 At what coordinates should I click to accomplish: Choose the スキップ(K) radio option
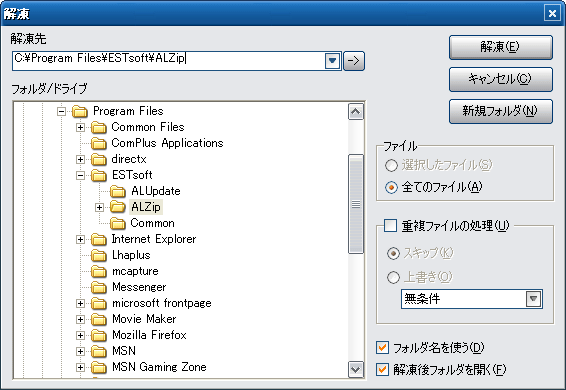pos(393,253)
